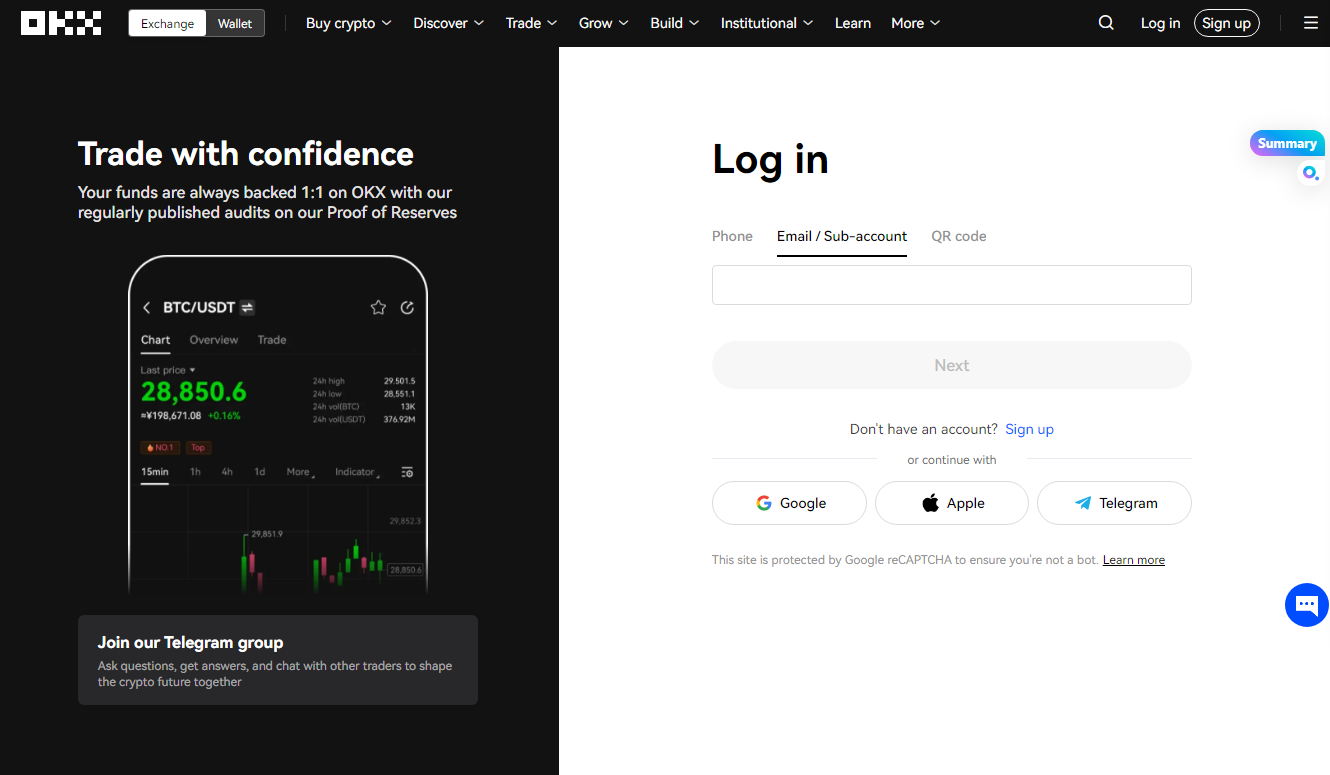Click the NO.1 tag in mockup
1330x775 pixels.
click(x=160, y=447)
